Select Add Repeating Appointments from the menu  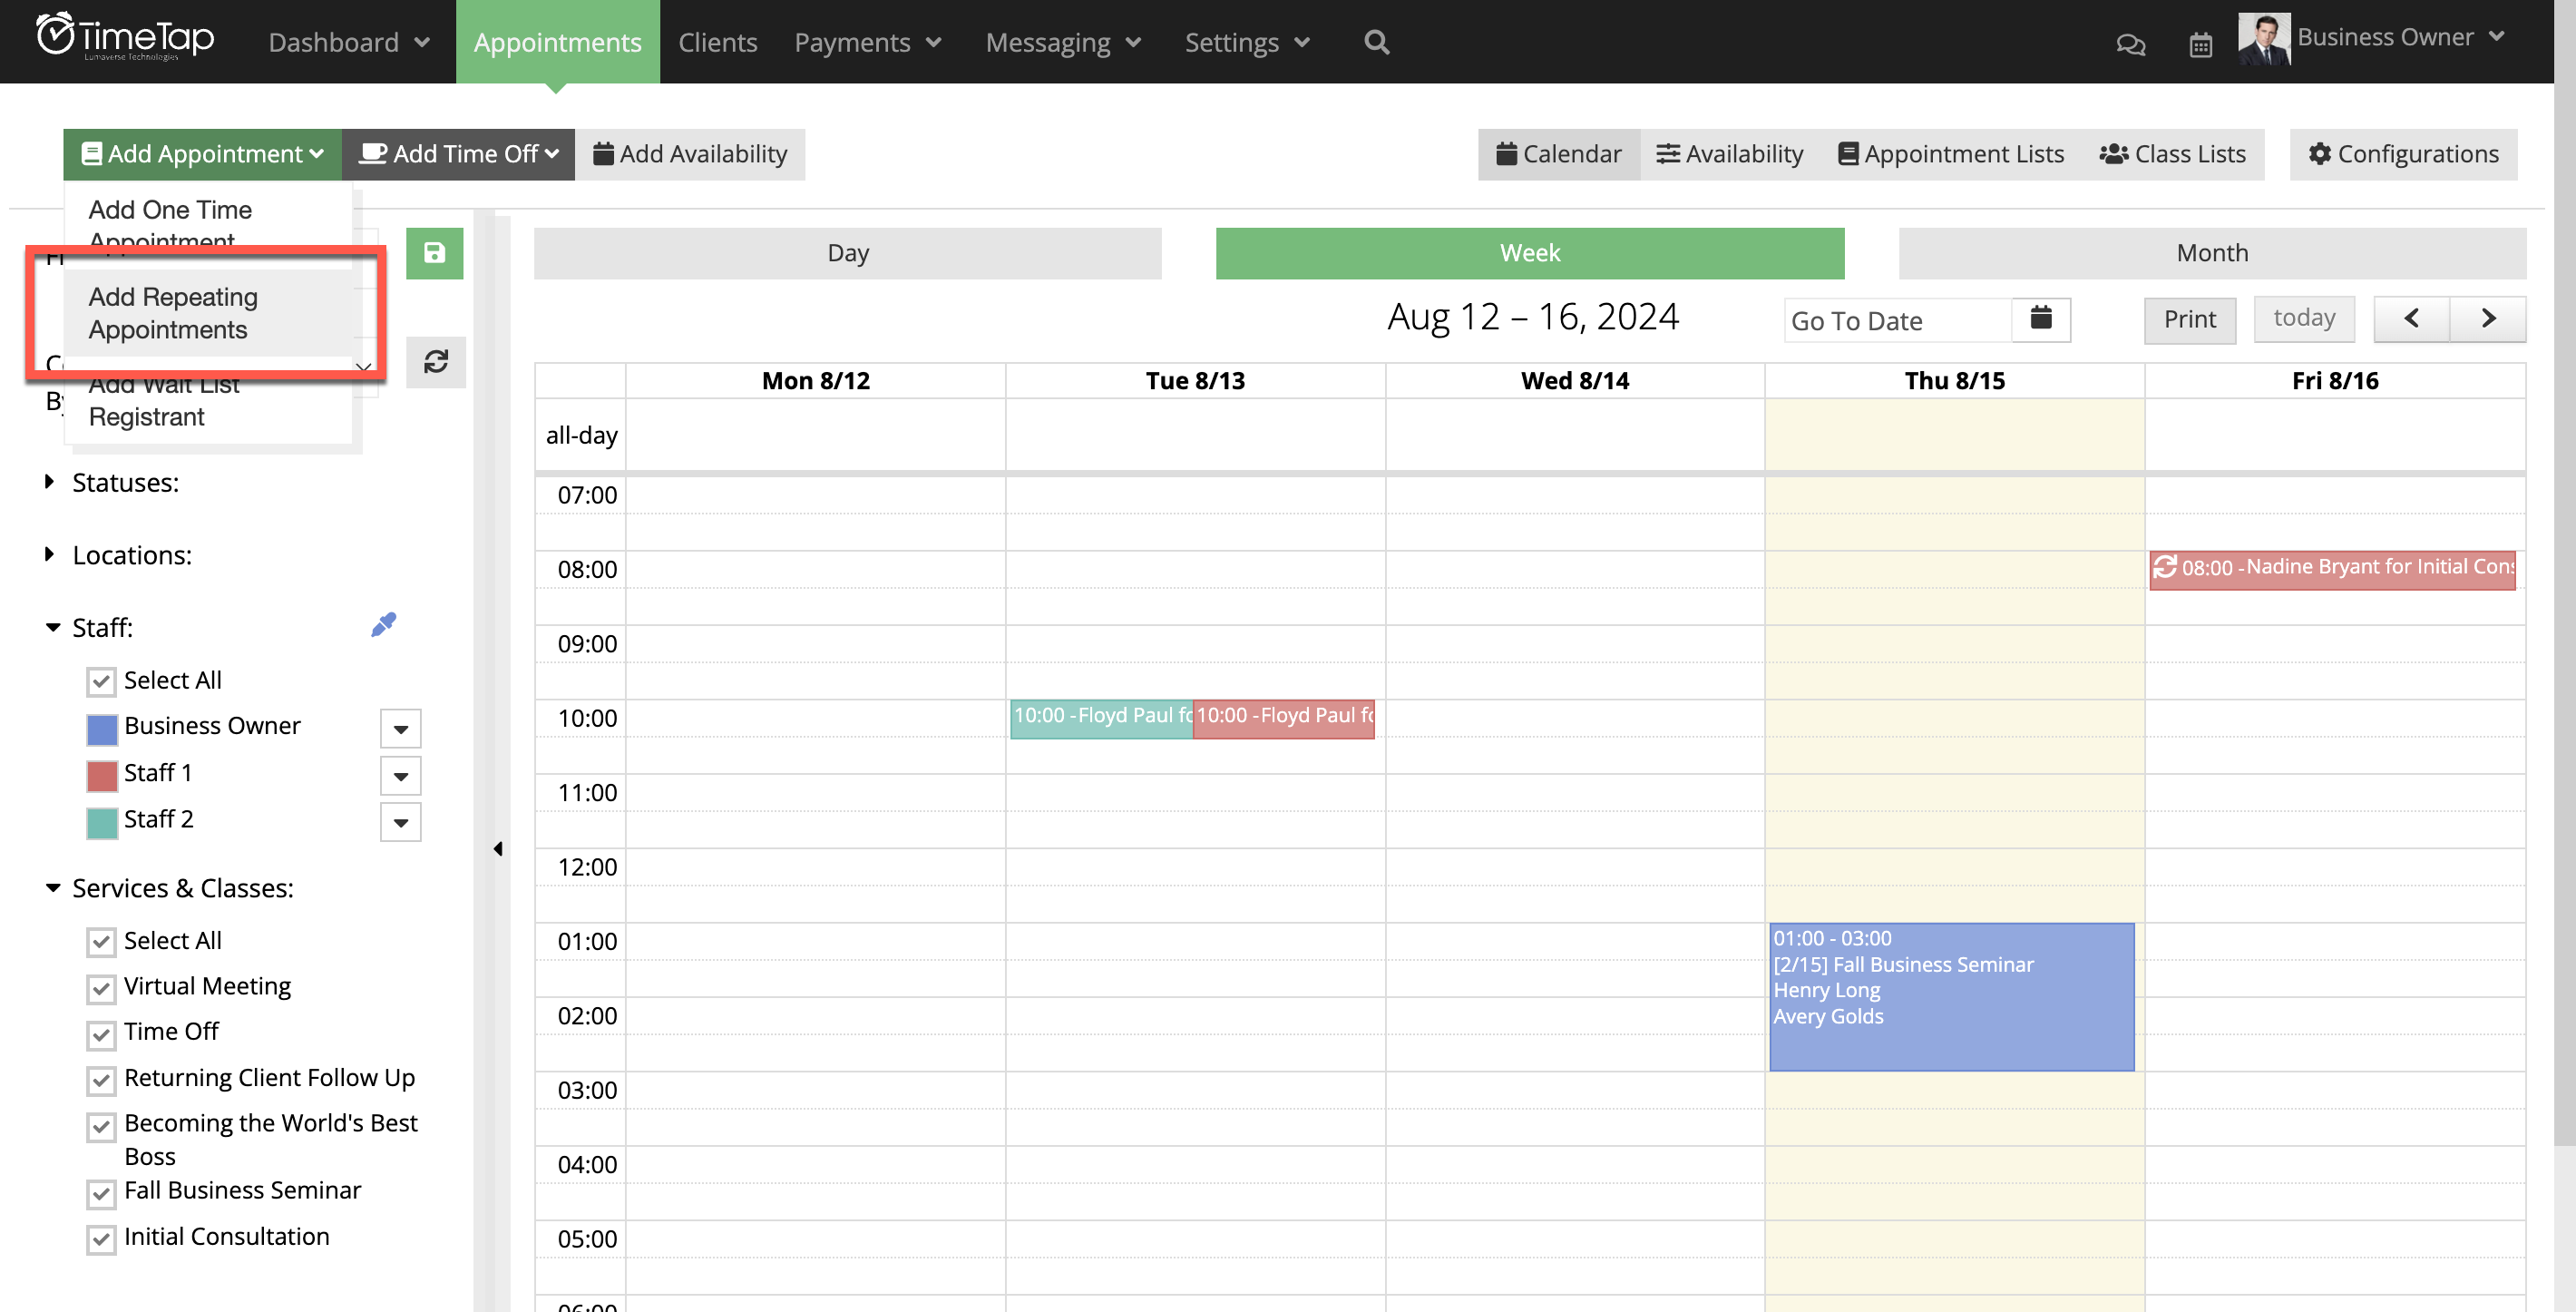point(173,313)
